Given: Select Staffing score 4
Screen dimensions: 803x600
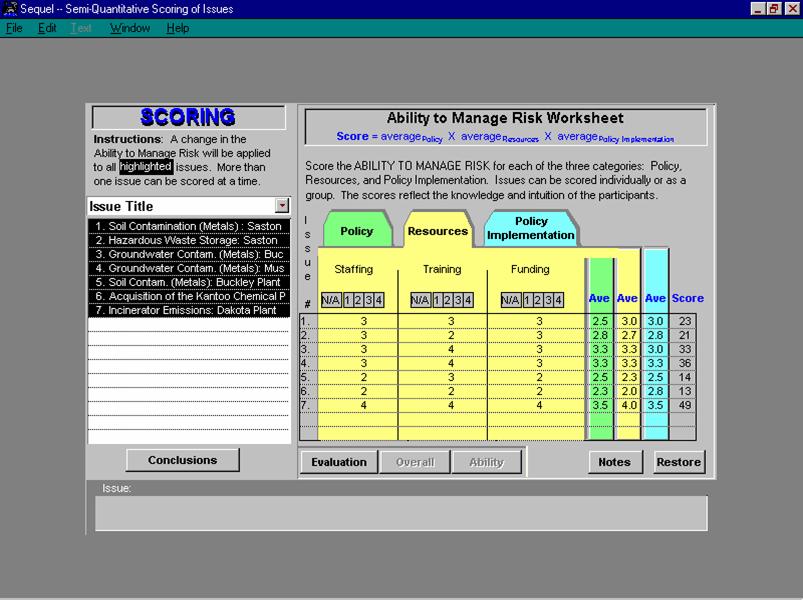Looking at the screenshot, I should 378,300.
